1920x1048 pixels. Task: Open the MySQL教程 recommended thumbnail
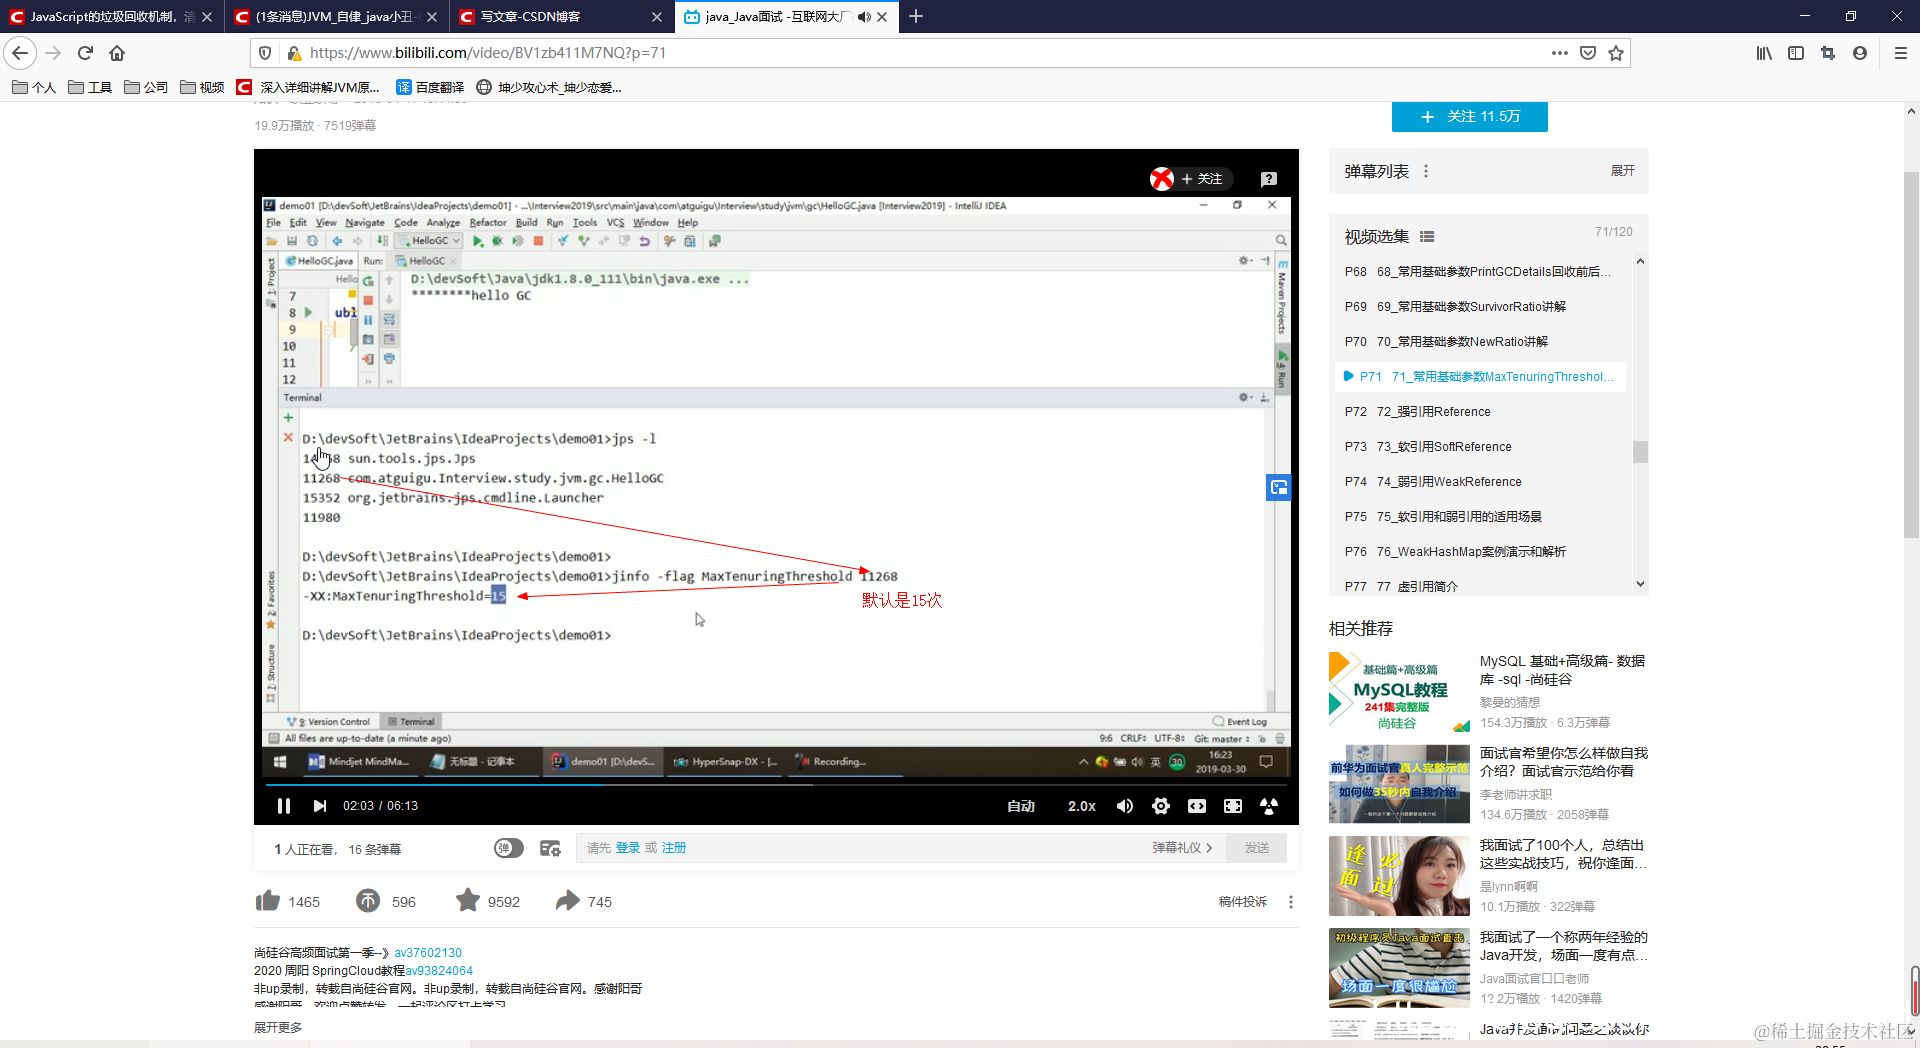(1399, 692)
